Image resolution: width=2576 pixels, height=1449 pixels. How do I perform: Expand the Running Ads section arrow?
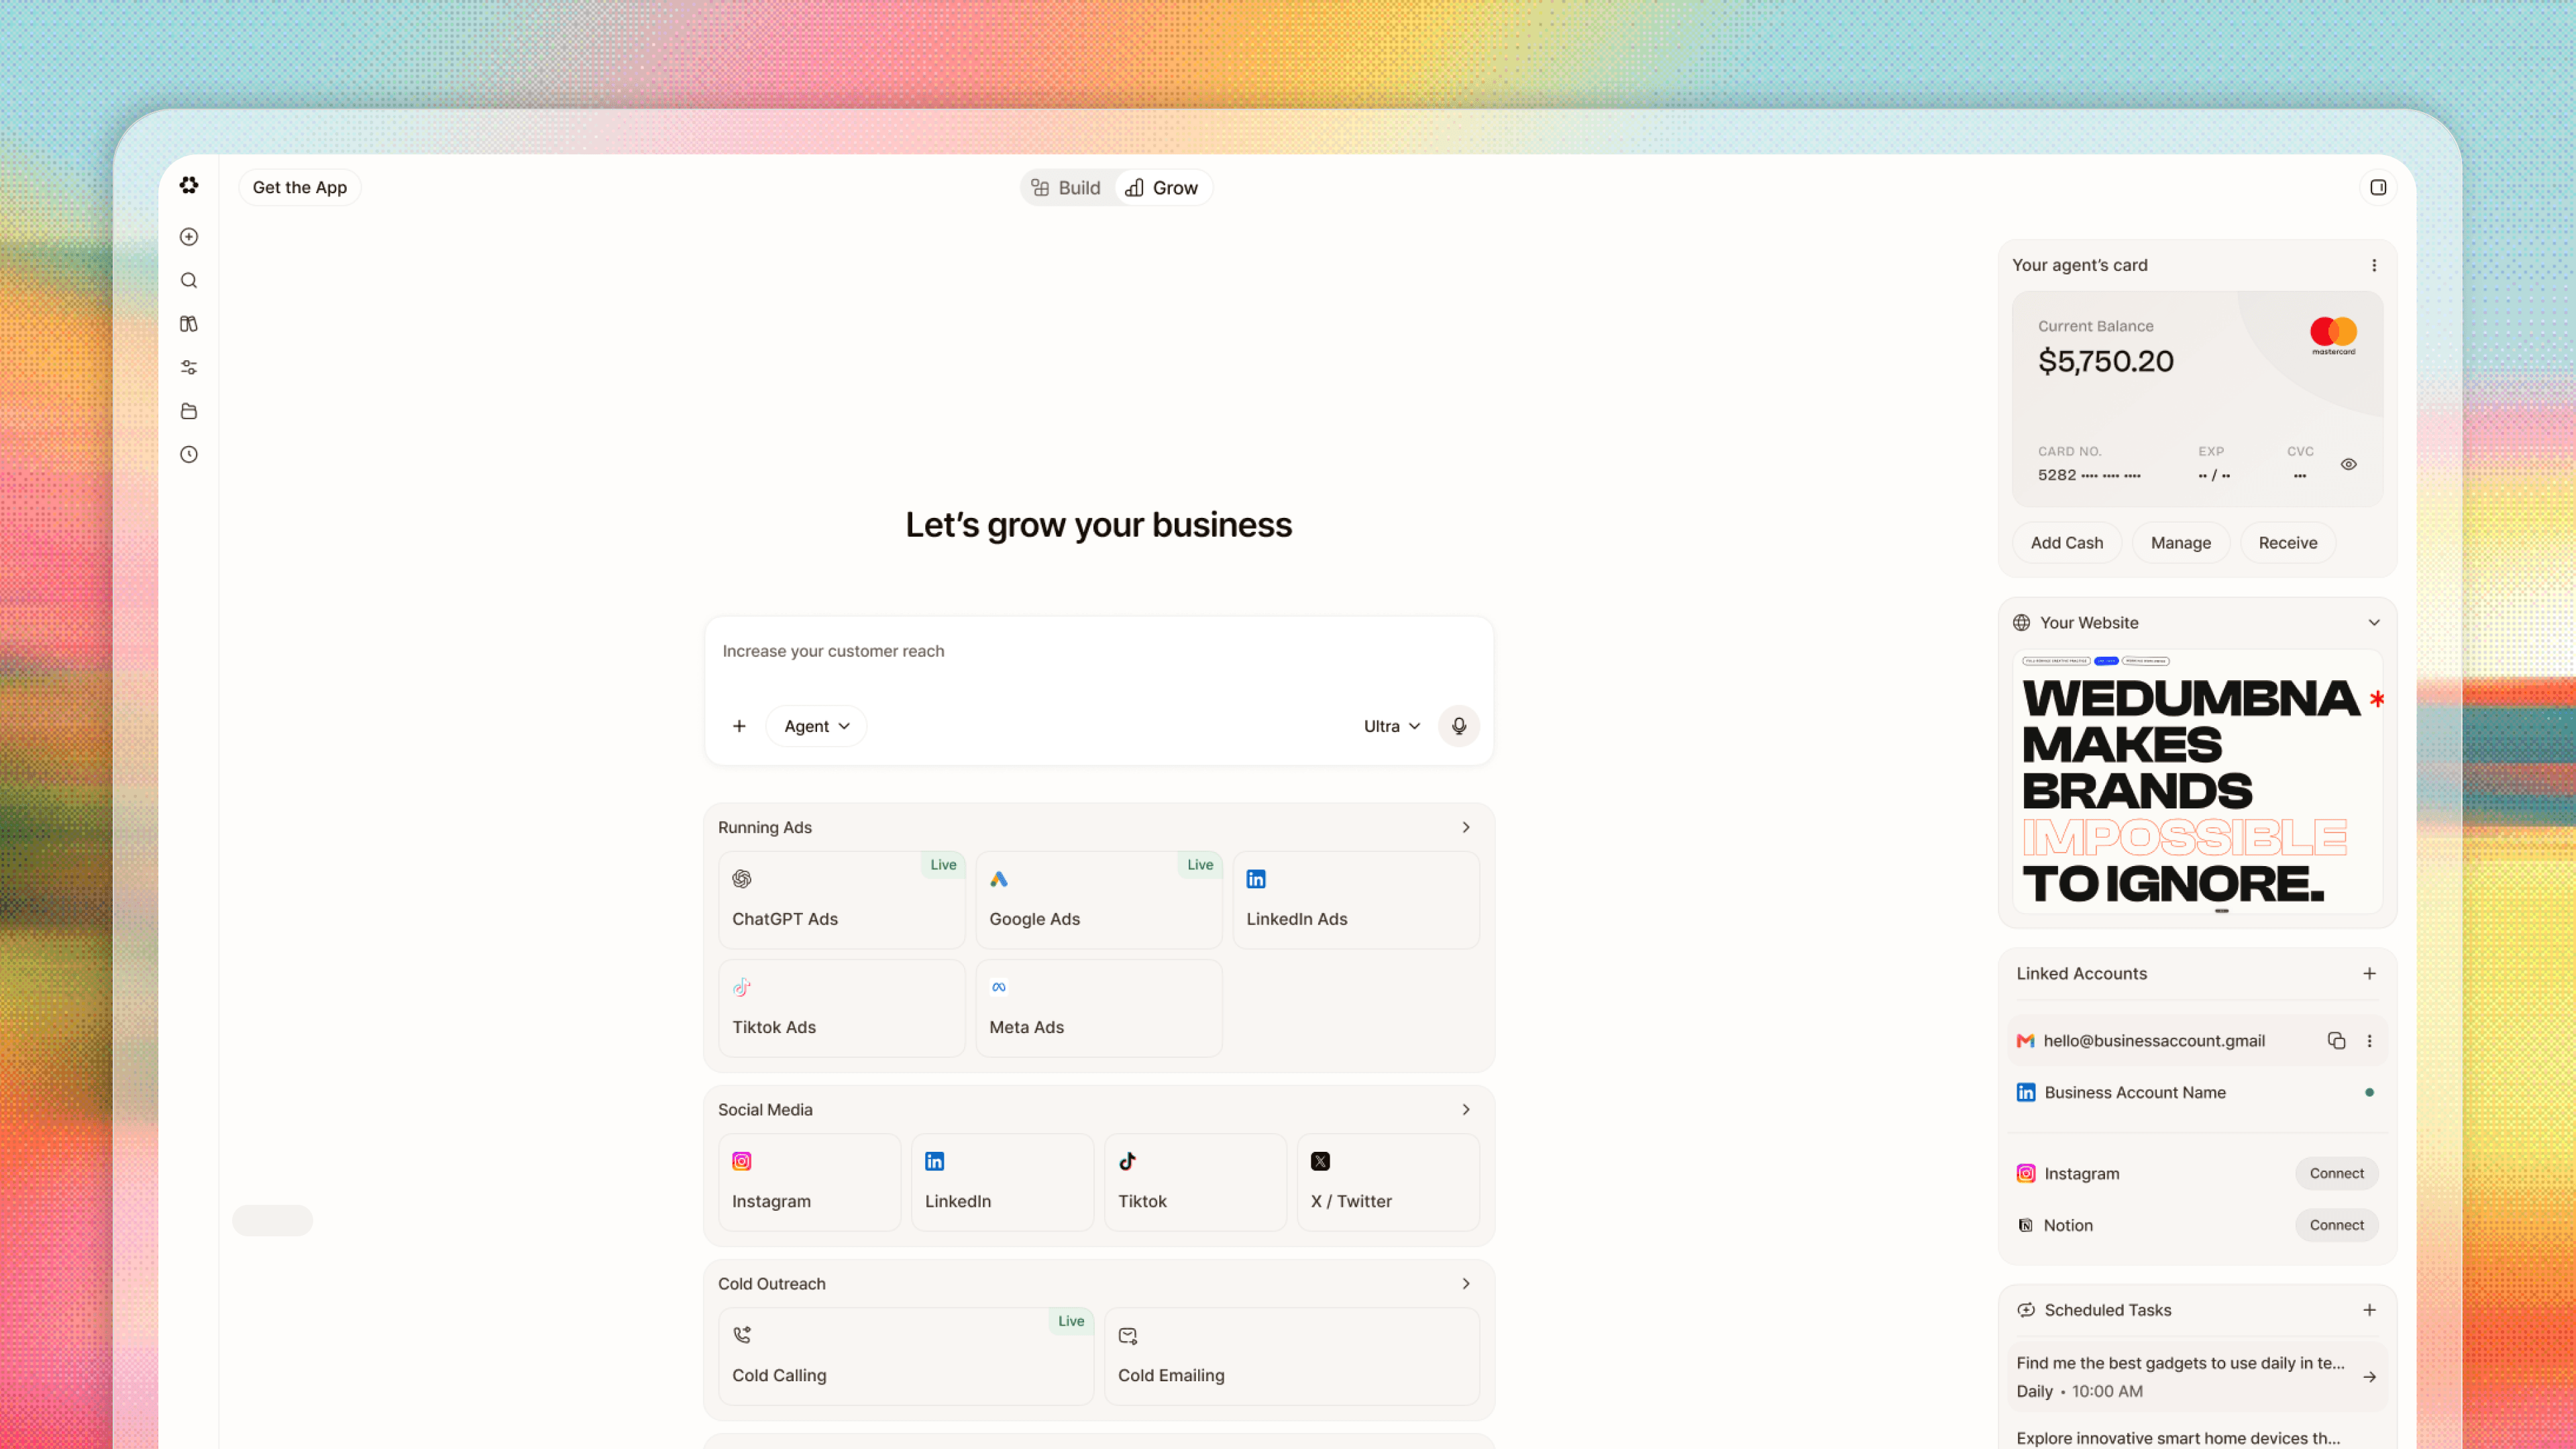(1466, 828)
